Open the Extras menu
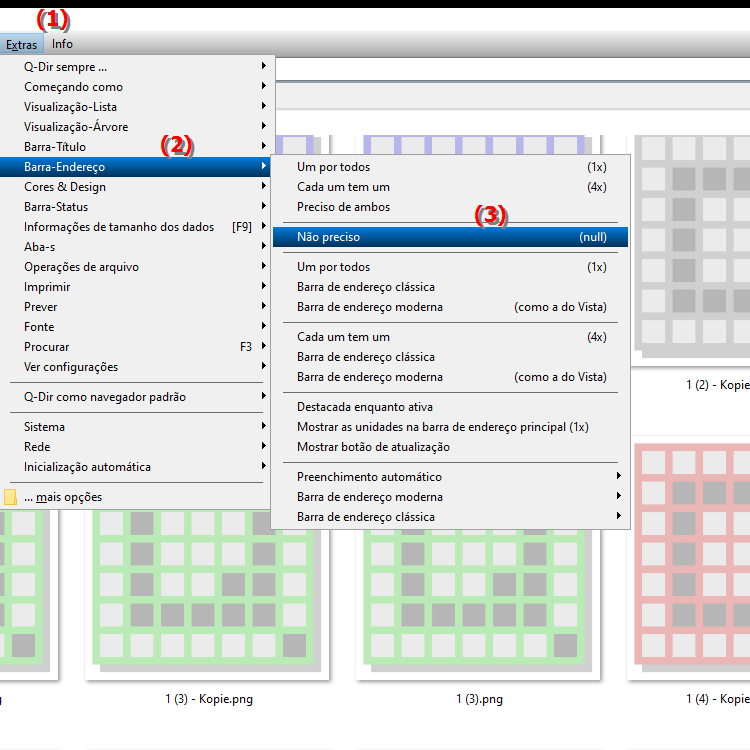 coord(22,44)
